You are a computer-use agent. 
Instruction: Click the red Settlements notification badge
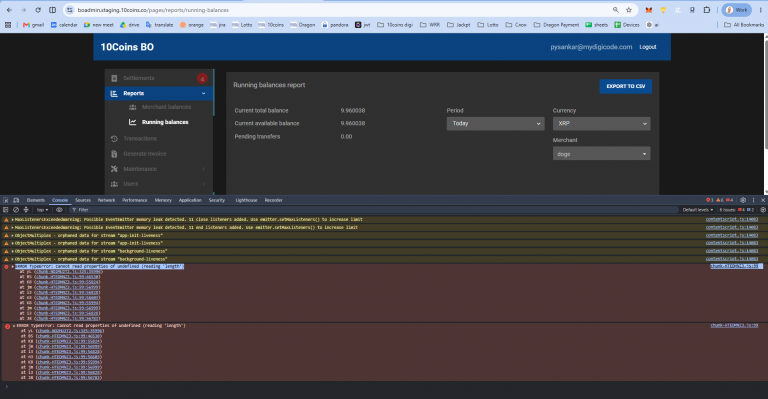[x=202, y=78]
